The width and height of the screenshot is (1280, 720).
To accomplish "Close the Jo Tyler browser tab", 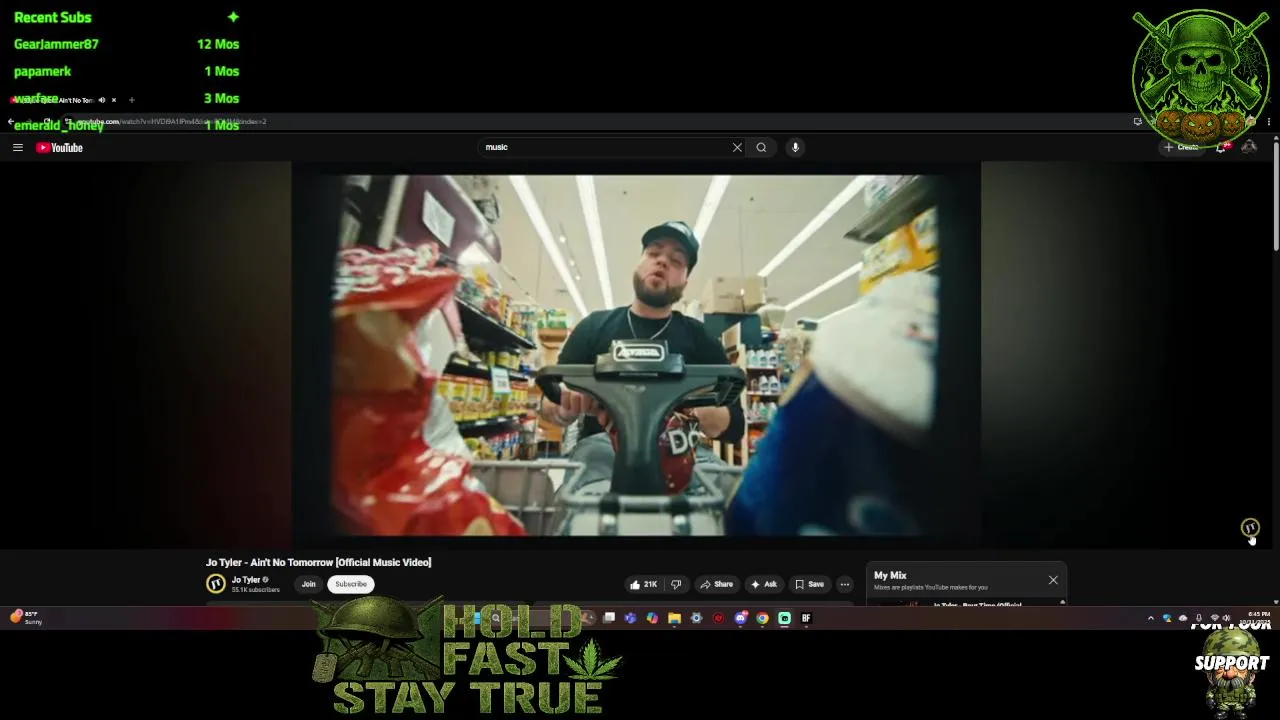I will point(114,100).
